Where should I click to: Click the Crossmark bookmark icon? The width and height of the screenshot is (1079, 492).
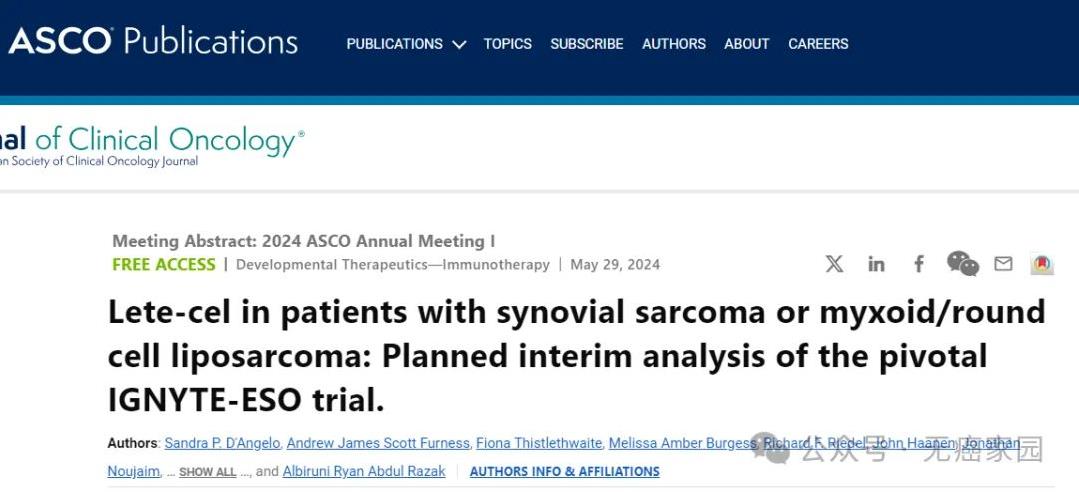click(1042, 264)
